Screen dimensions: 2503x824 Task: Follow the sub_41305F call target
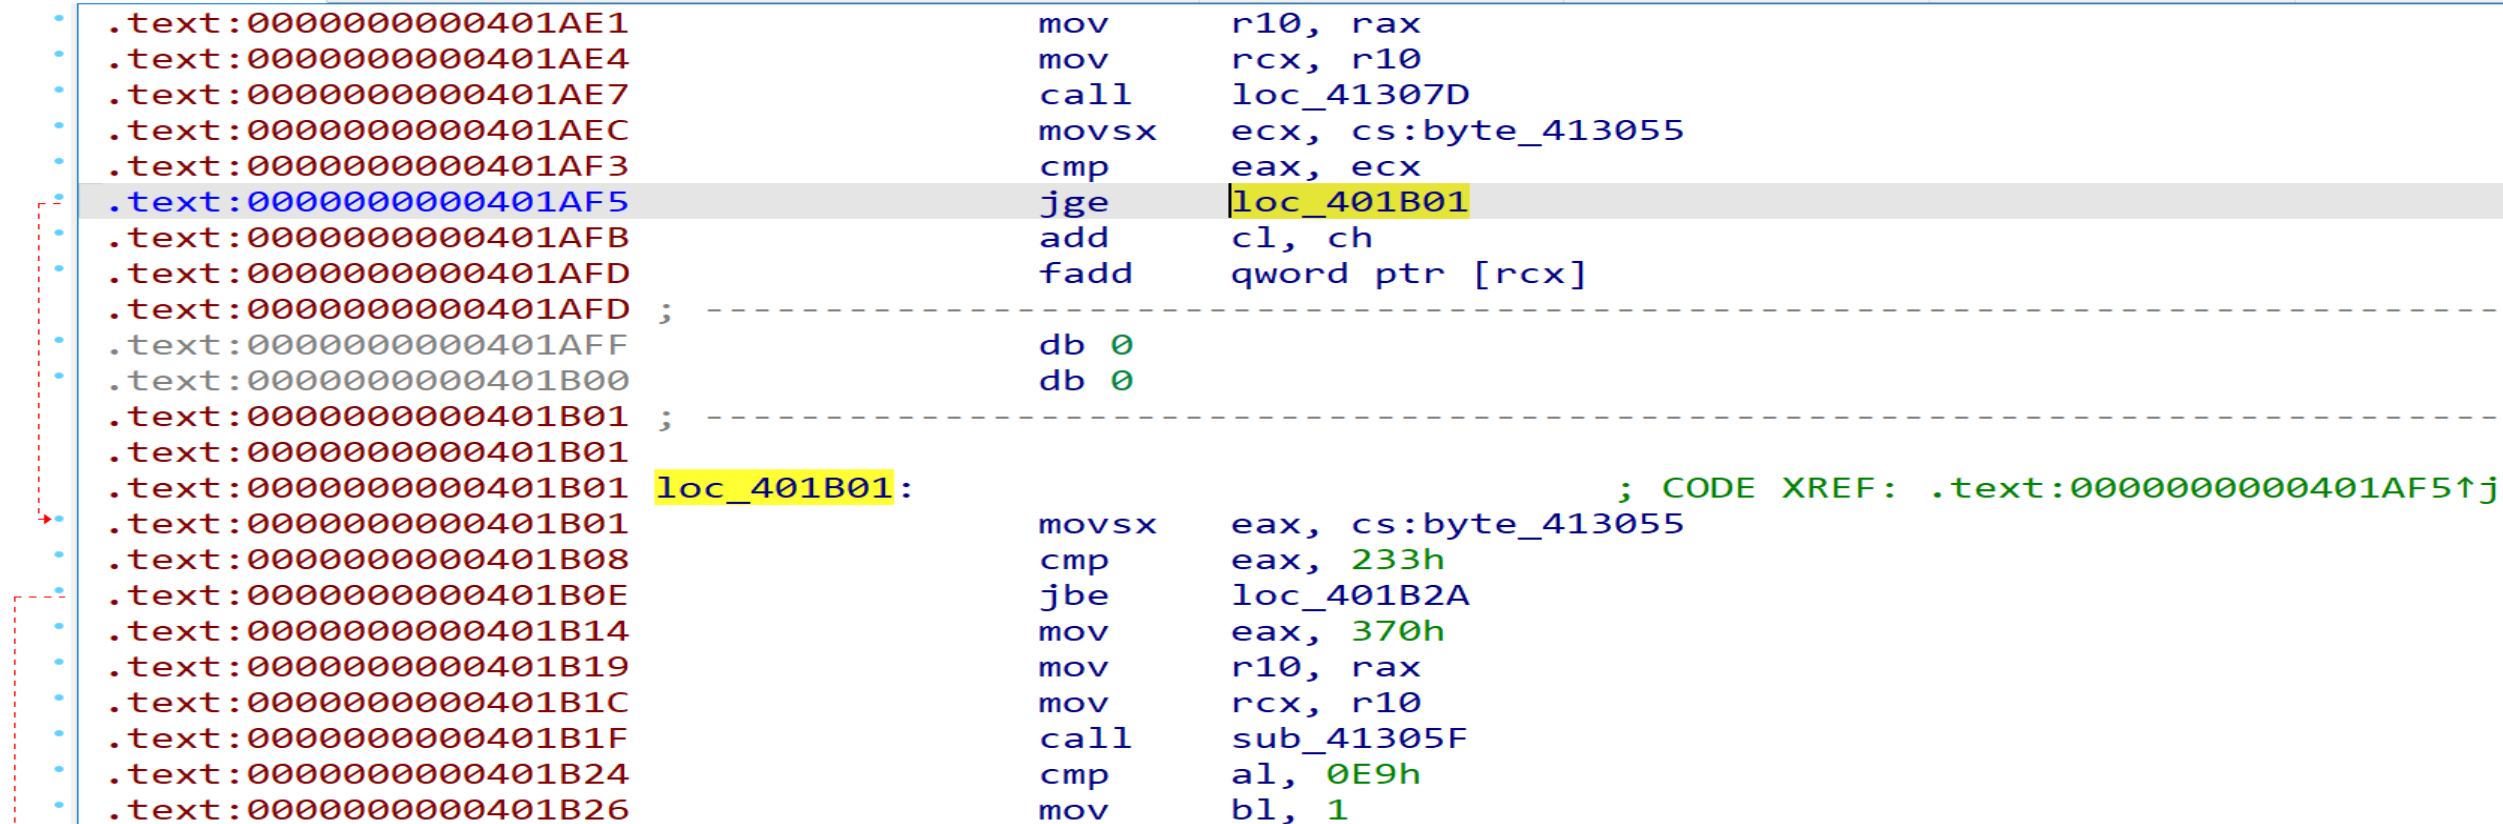click(1348, 739)
